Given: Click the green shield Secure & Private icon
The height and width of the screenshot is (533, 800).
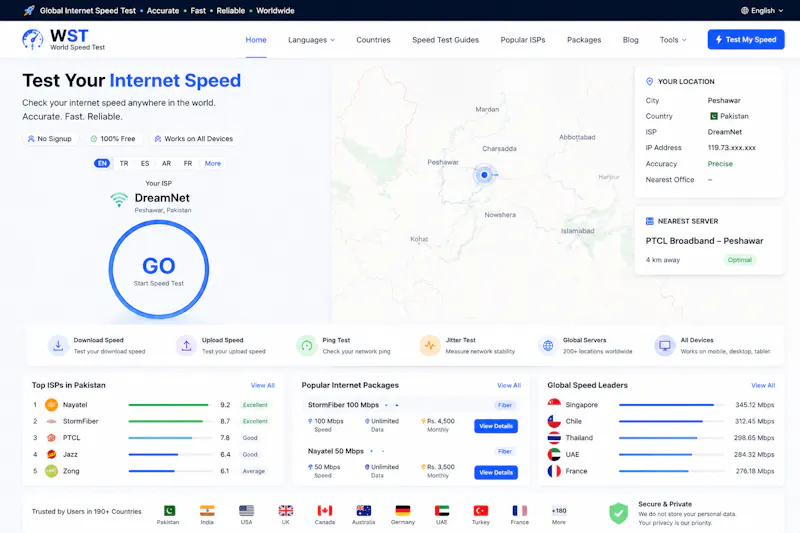Looking at the screenshot, I should pos(618,513).
